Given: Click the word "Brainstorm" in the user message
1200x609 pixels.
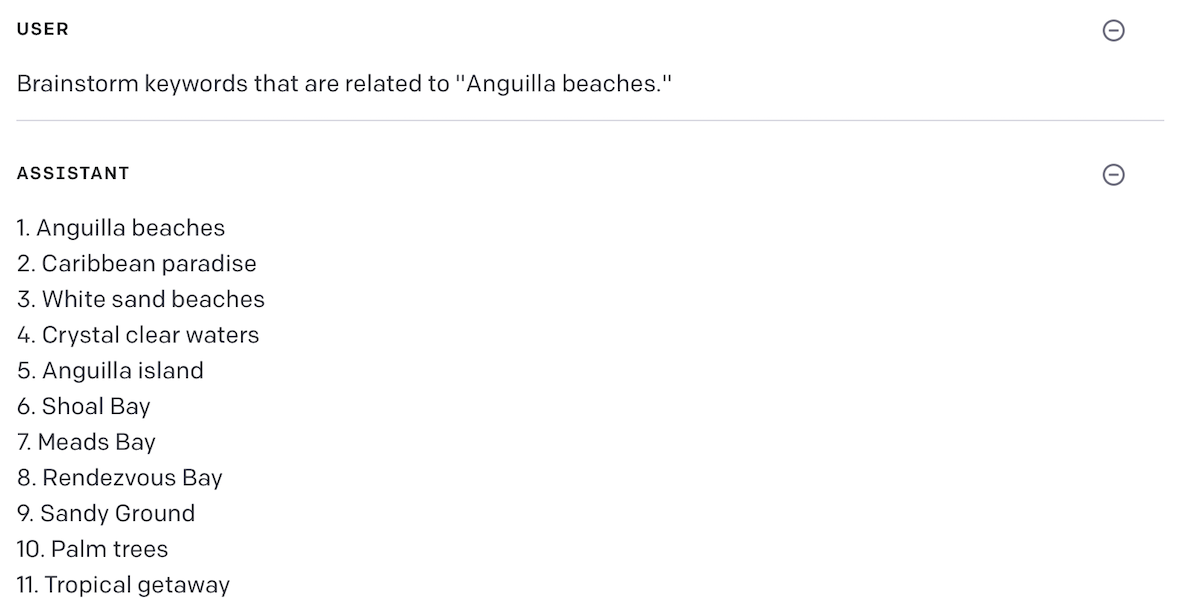Looking at the screenshot, I should [76, 84].
